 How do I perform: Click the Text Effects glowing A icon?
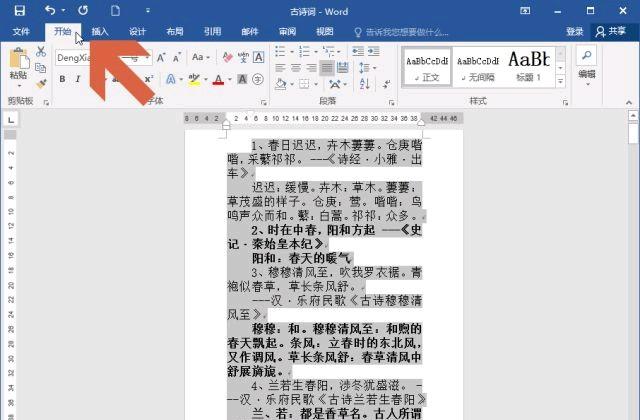coord(171,79)
